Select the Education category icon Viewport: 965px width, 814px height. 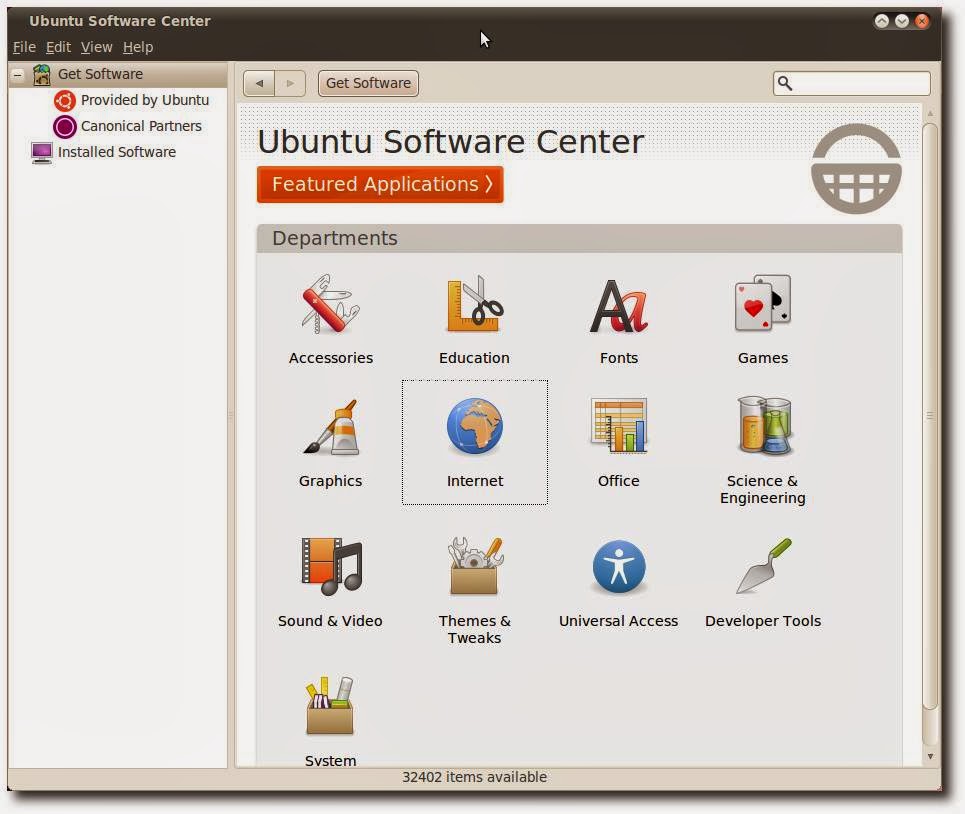(x=474, y=318)
